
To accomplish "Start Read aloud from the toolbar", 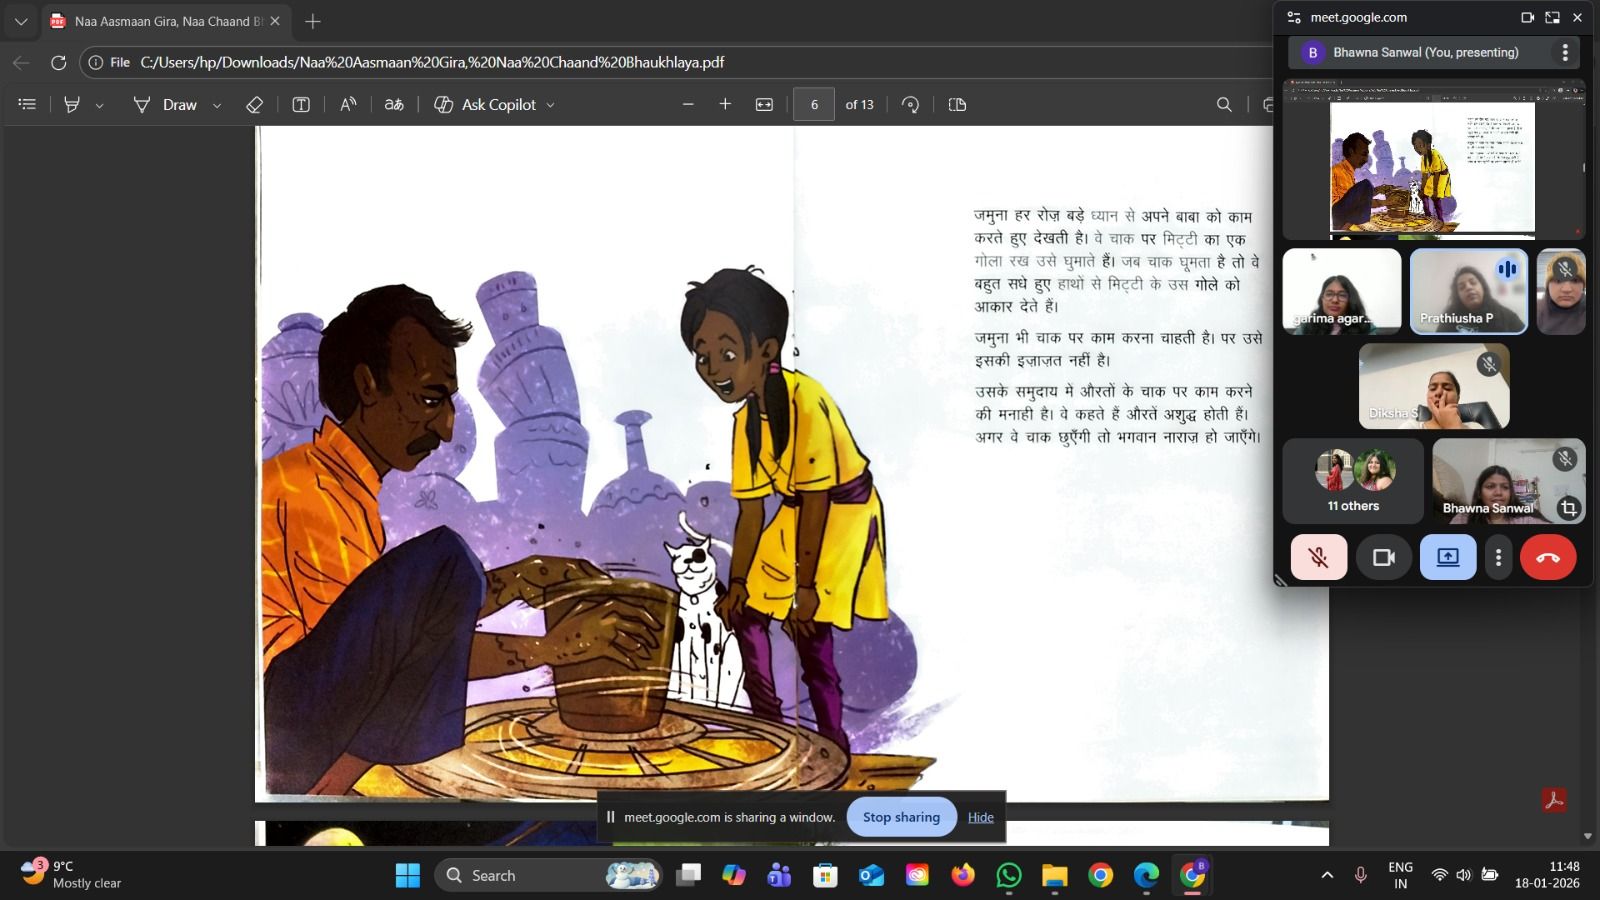I will 348,104.
